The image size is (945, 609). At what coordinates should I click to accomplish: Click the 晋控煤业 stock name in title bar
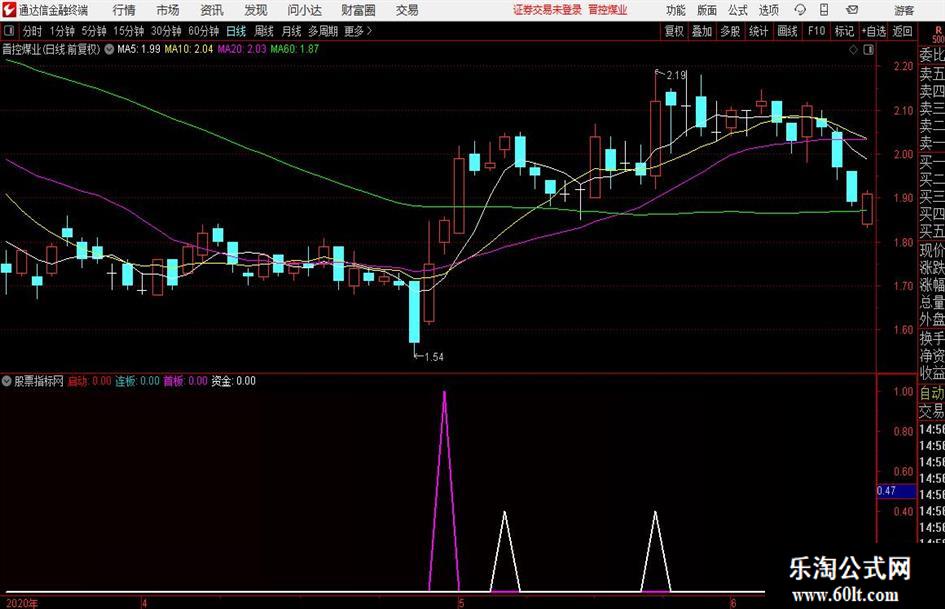608,10
